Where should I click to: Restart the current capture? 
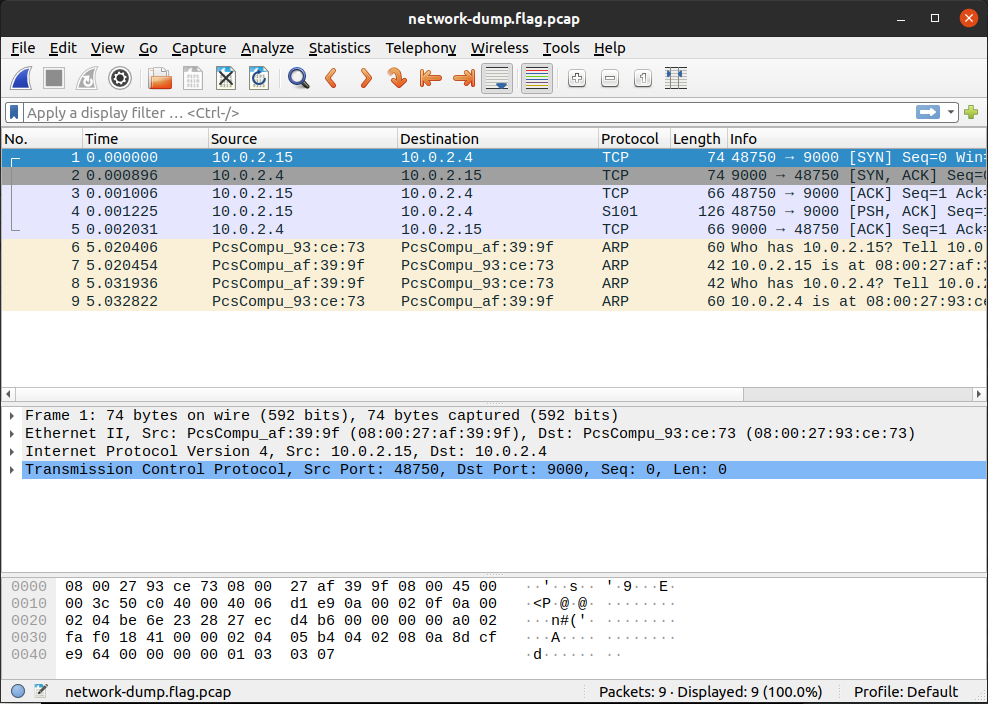pyautogui.click(x=86, y=78)
